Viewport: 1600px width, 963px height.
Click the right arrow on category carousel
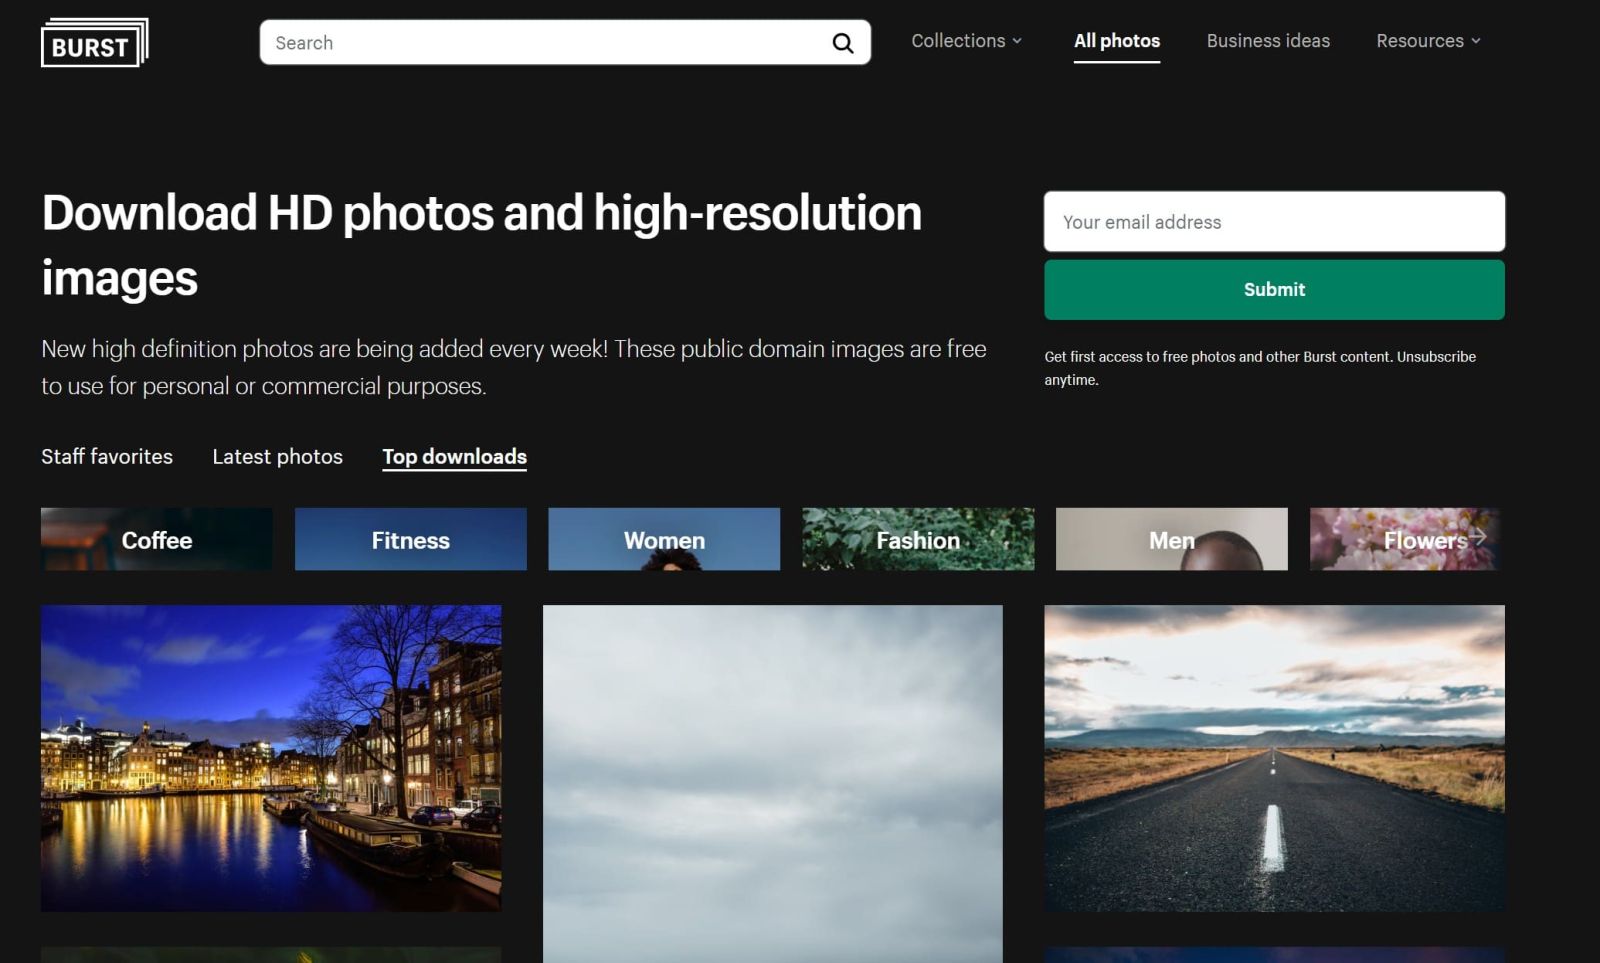pos(1478,538)
